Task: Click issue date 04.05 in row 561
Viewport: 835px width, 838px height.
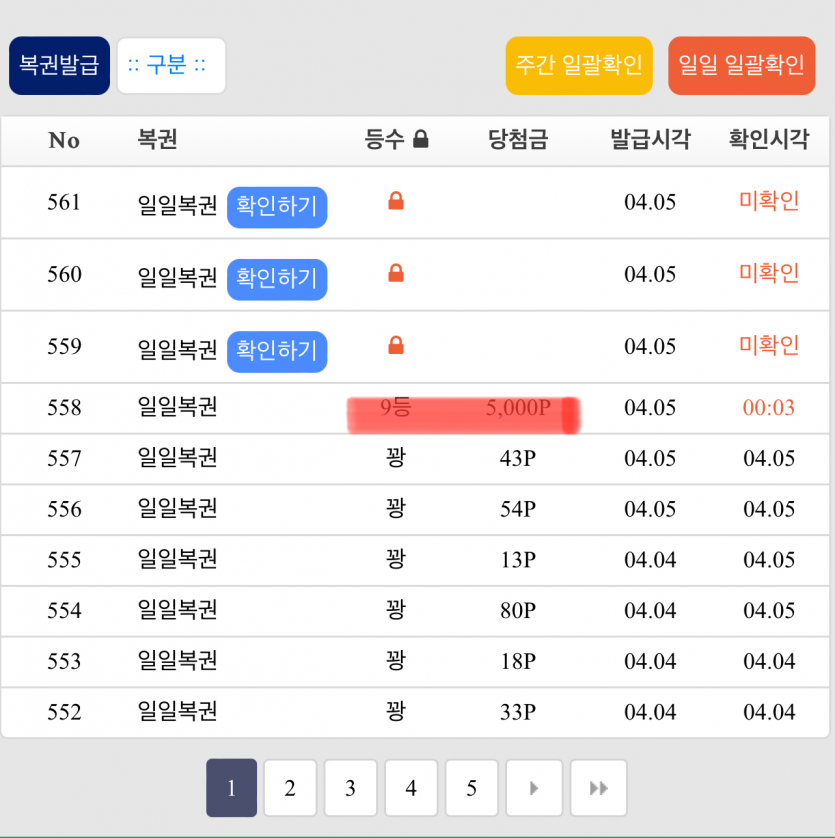Action: tap(650, 203)
